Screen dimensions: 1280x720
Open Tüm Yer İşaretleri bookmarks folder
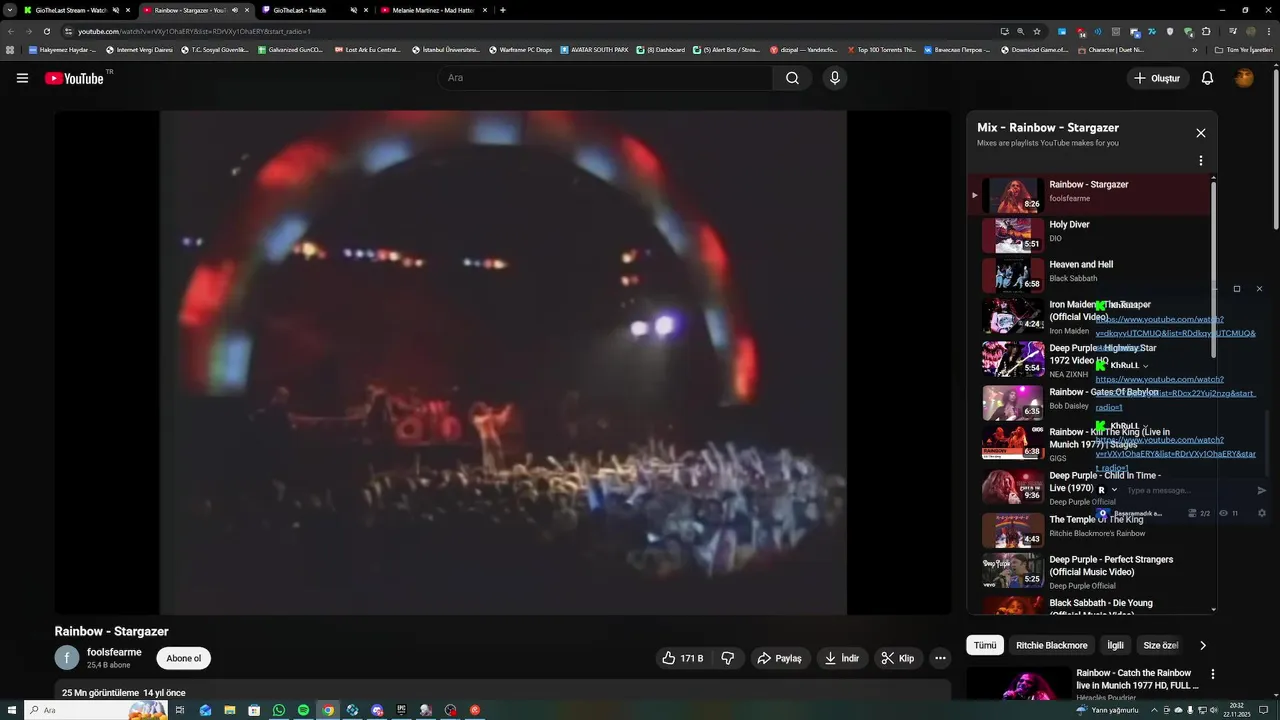1243,49
